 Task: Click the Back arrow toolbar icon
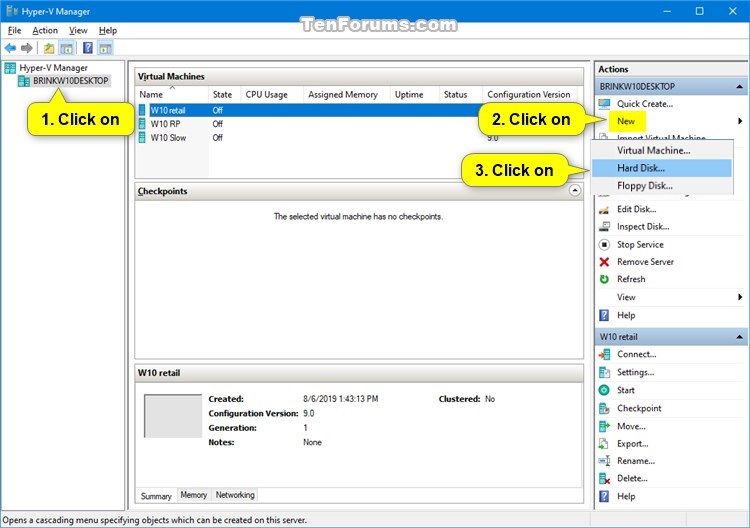coord(11,48)
